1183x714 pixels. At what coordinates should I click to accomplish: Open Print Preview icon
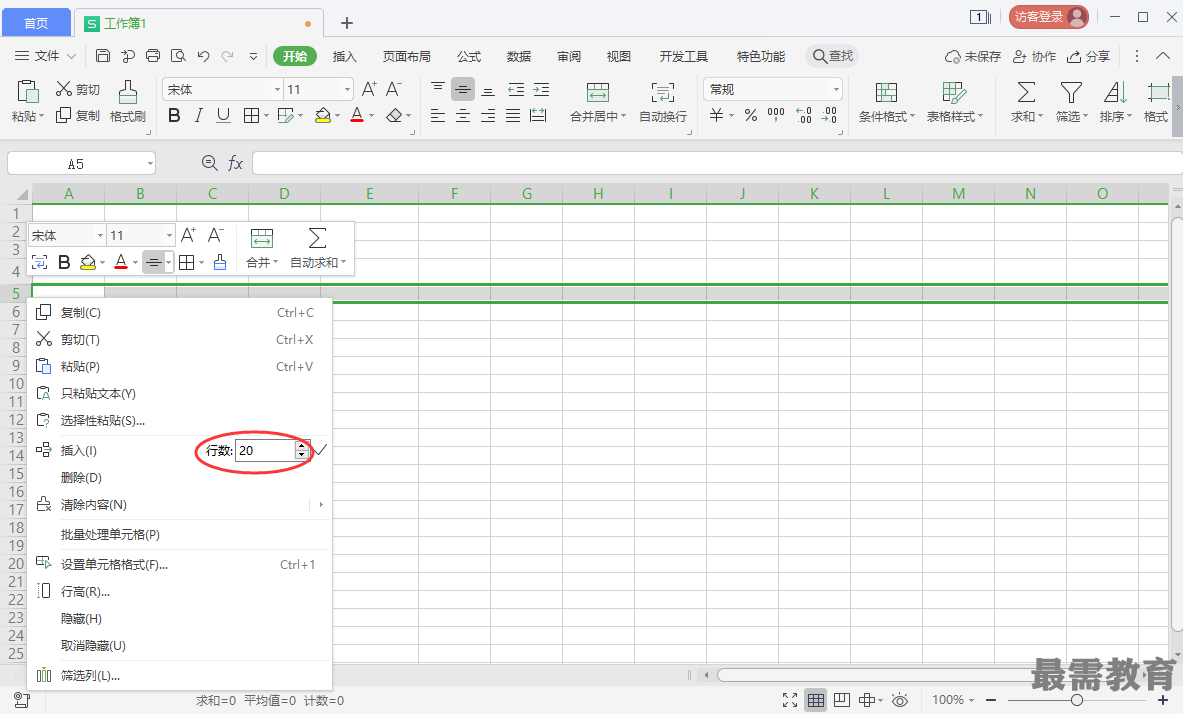tap(178, 56)
